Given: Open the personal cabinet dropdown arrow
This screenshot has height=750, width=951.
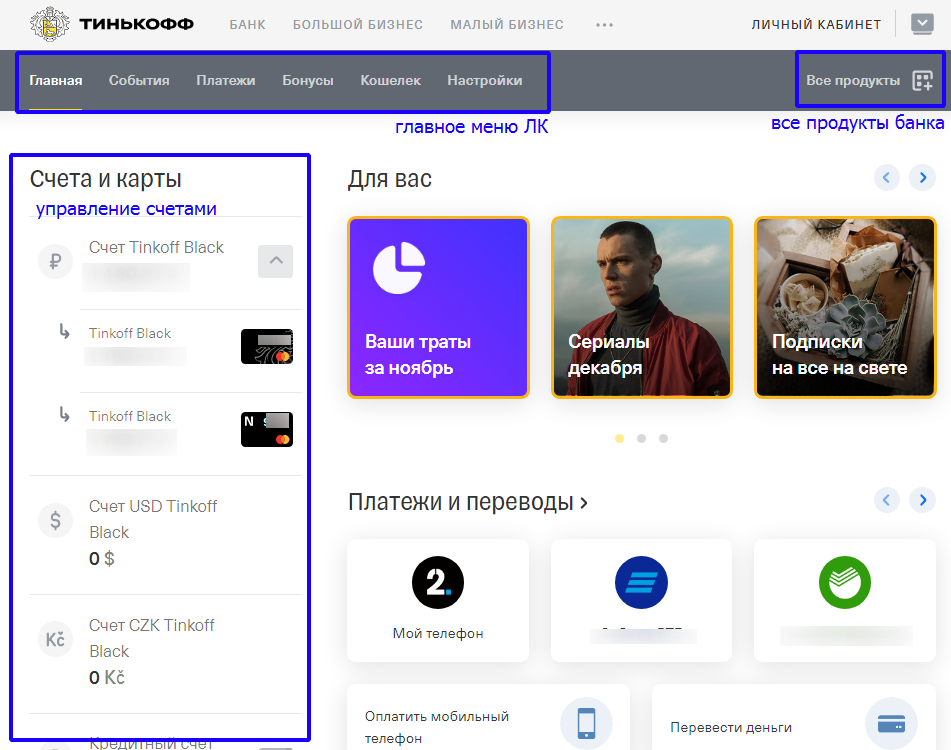Looking at the screenshot, I should point(922,24).
